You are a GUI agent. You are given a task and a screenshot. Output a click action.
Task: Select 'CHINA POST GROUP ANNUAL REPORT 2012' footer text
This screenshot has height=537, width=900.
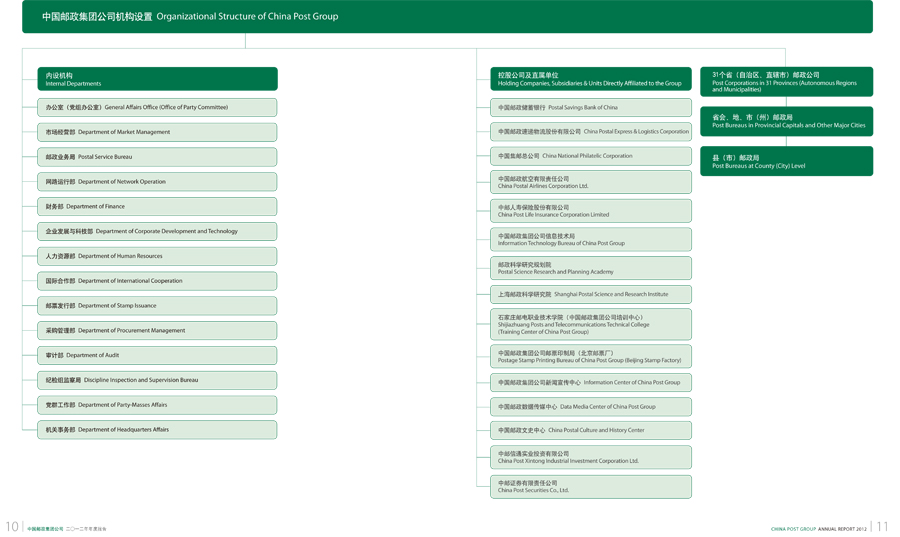click(818, 529)
